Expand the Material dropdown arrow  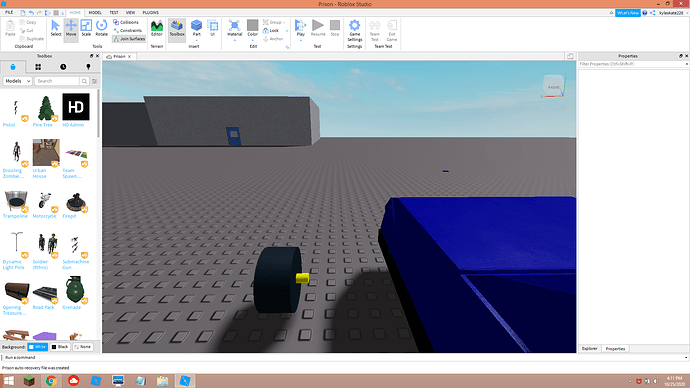coord(235,40)
